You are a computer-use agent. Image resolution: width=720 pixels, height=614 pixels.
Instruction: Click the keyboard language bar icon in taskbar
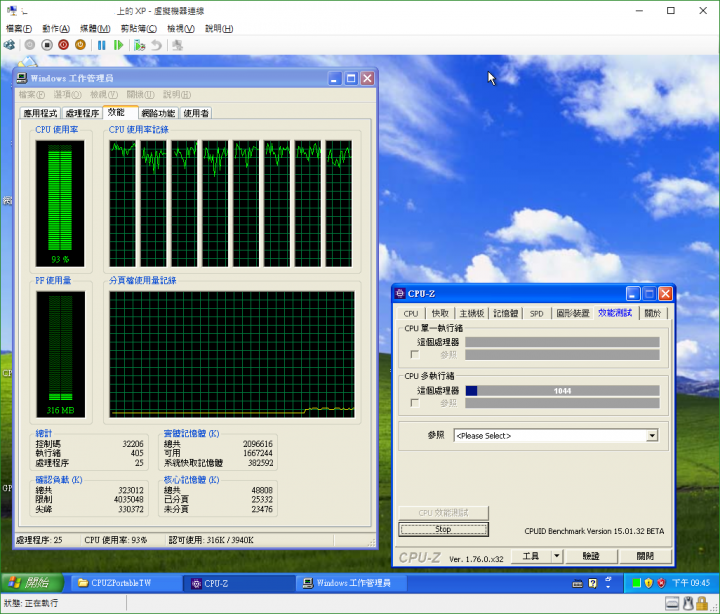tap(577, 584)
